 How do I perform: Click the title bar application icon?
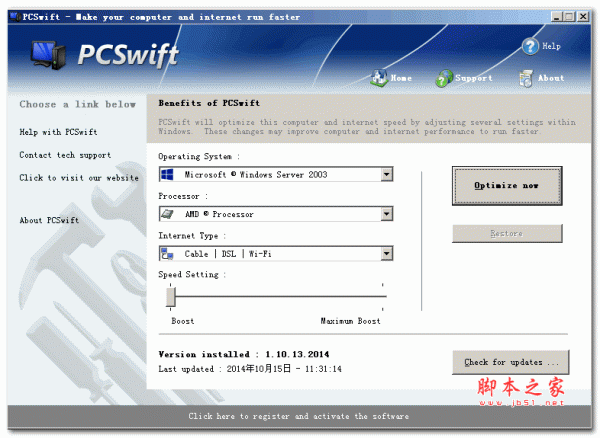pos(15,17)
